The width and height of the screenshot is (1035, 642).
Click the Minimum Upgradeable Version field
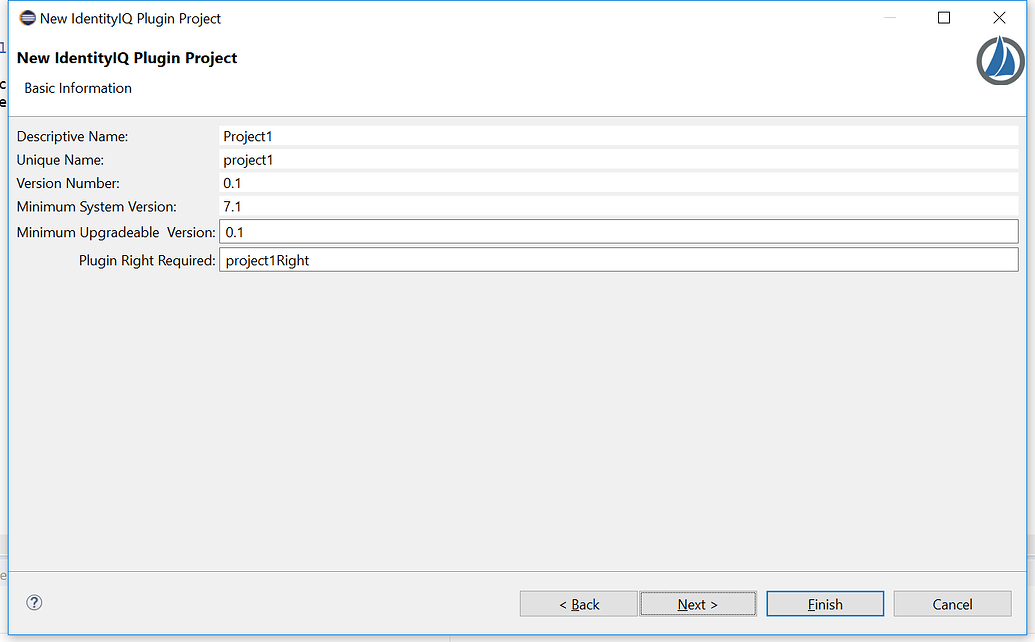coord(600,231)
